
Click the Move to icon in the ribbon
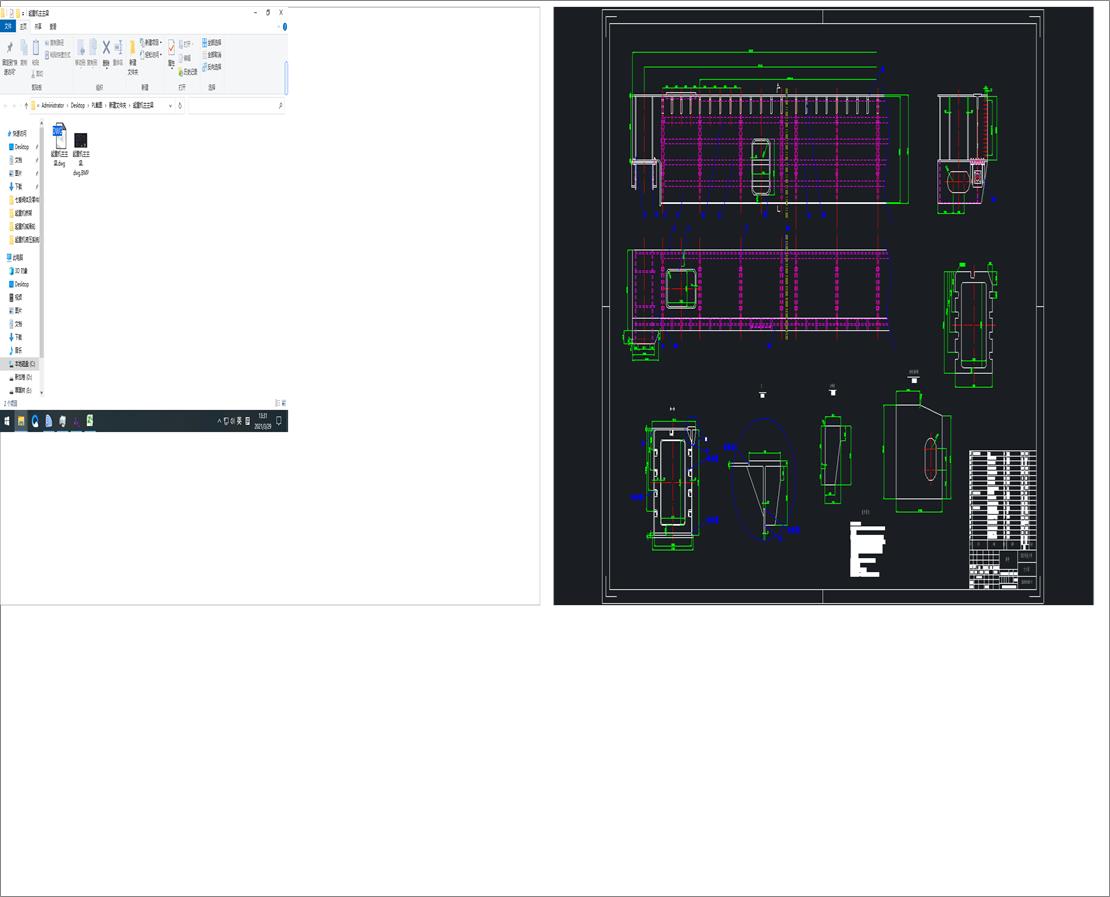tap(81, 47)
